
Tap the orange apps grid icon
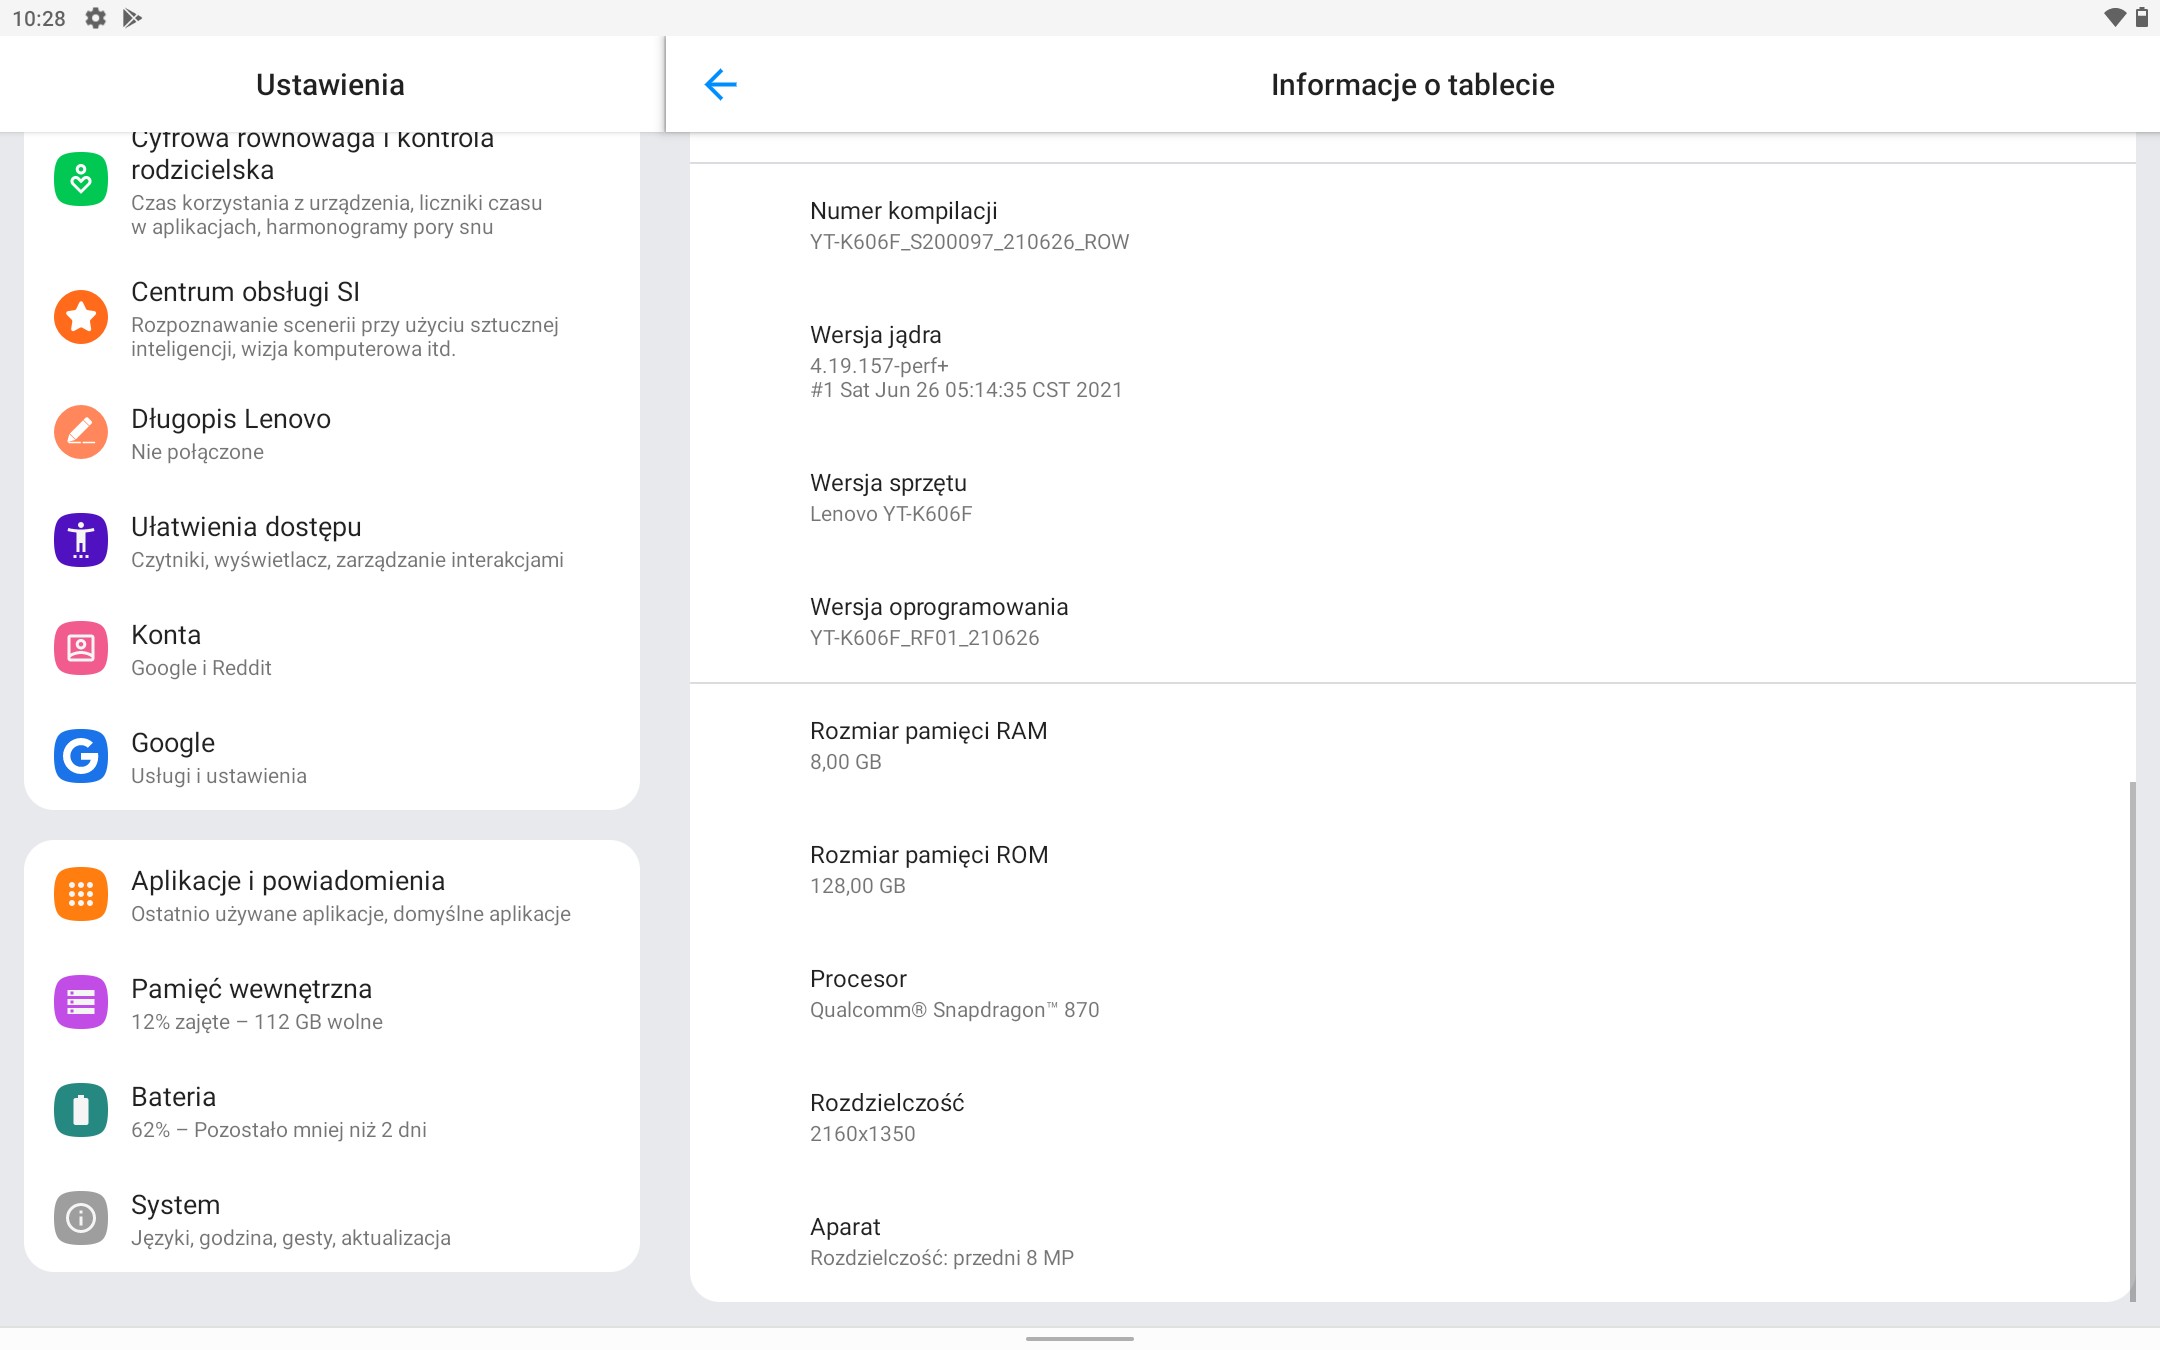[x=81, y=894]
